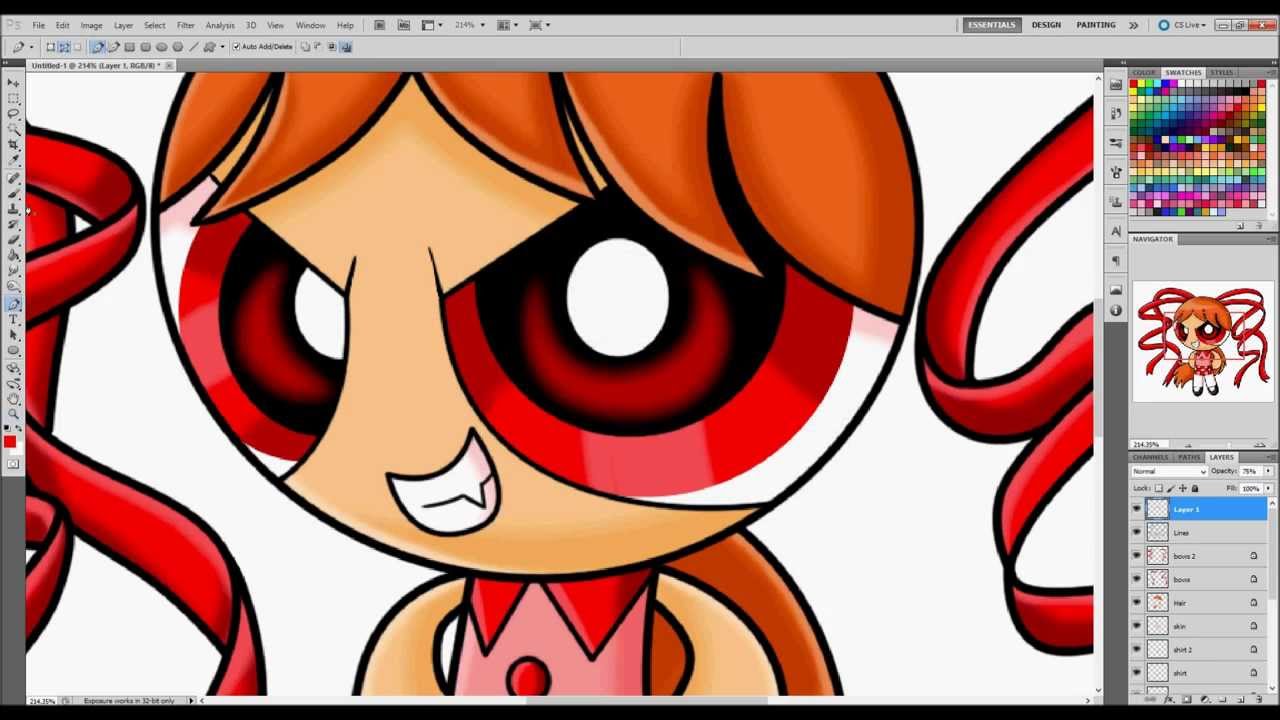1280x720 pixels.
Task: Open CS Live menu
Action: pyautogui.click(x=1181, y=25)
